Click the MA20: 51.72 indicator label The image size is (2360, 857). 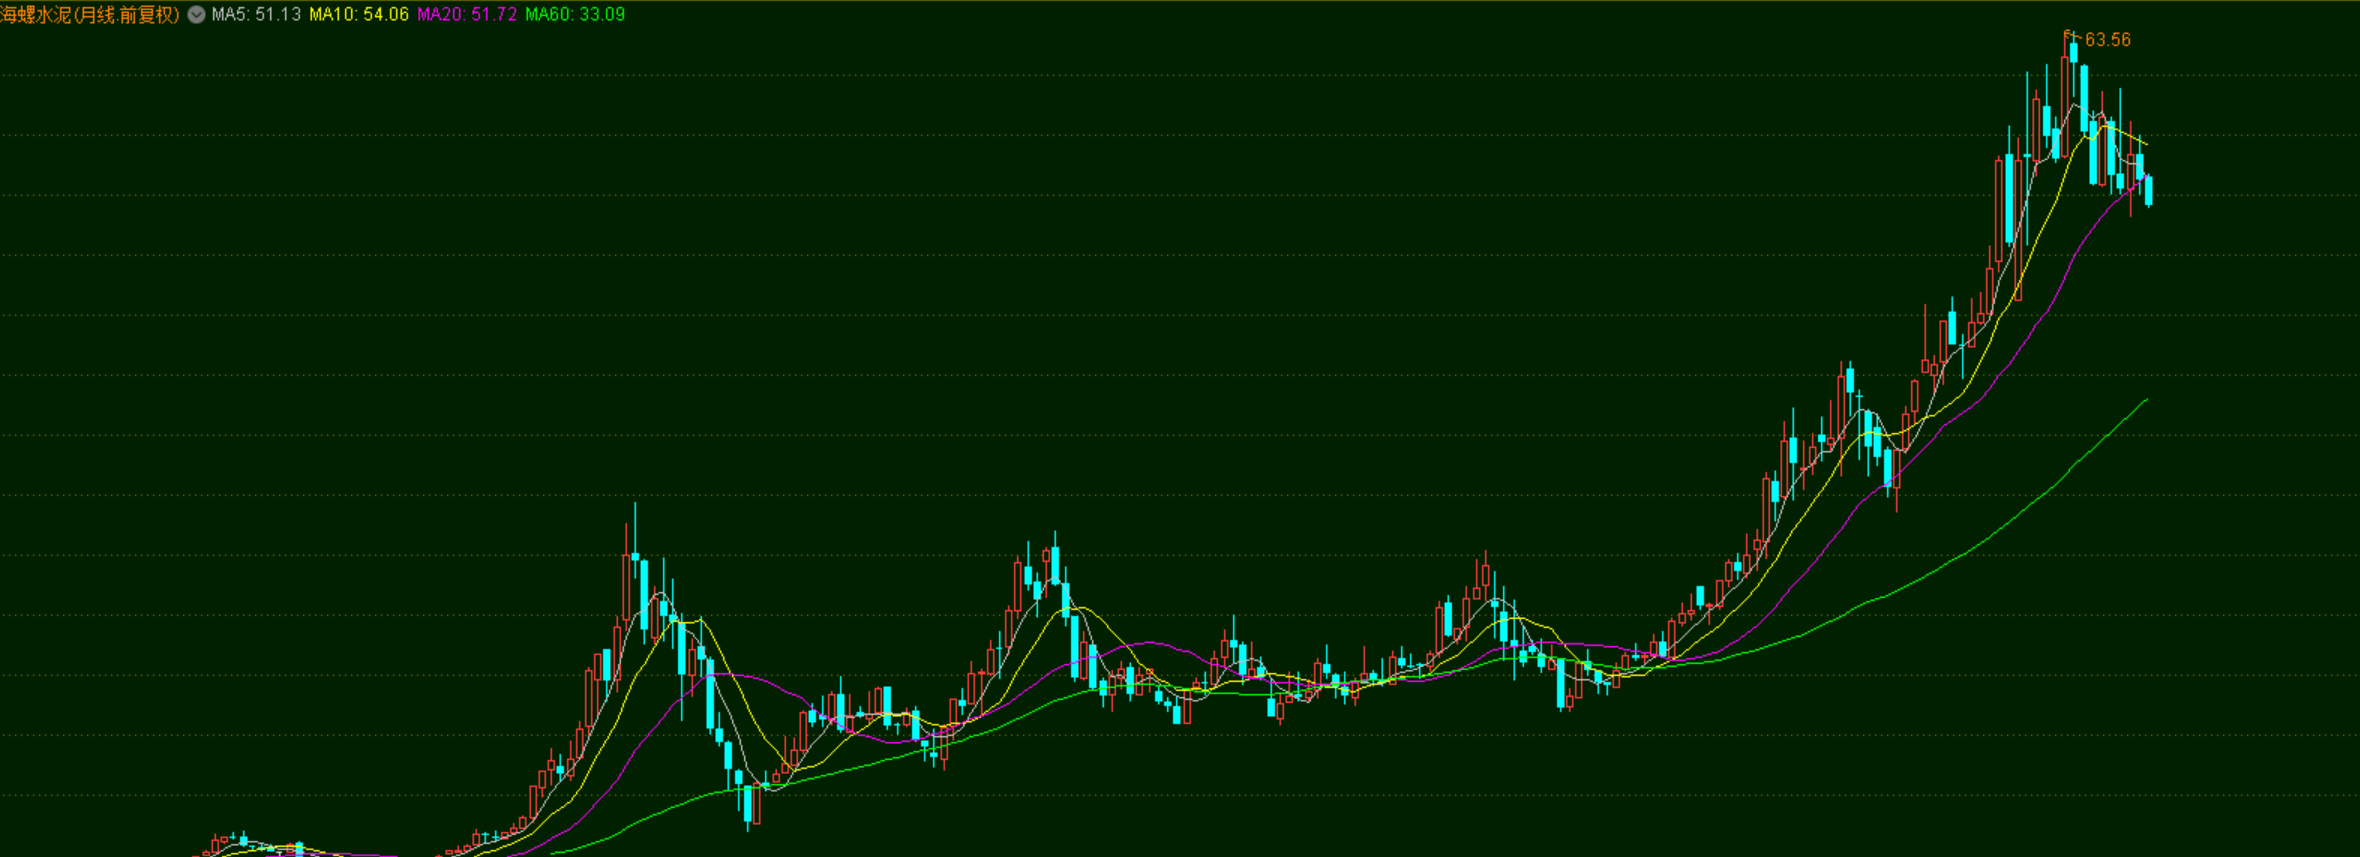(x=467, y=15)
